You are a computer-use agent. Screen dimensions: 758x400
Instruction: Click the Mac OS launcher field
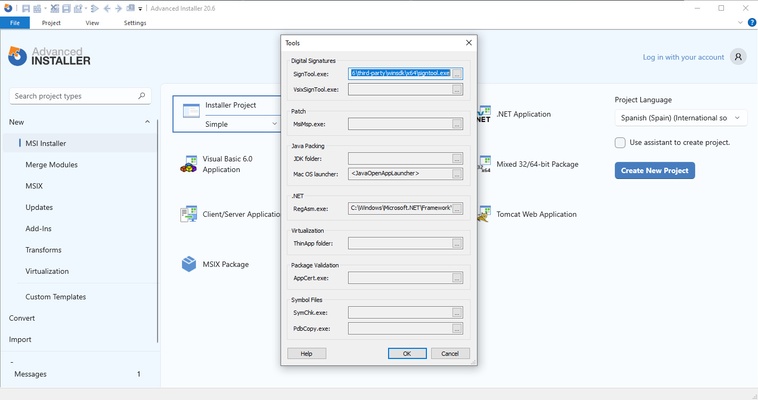pyautogui.click(x=400, y=174)
